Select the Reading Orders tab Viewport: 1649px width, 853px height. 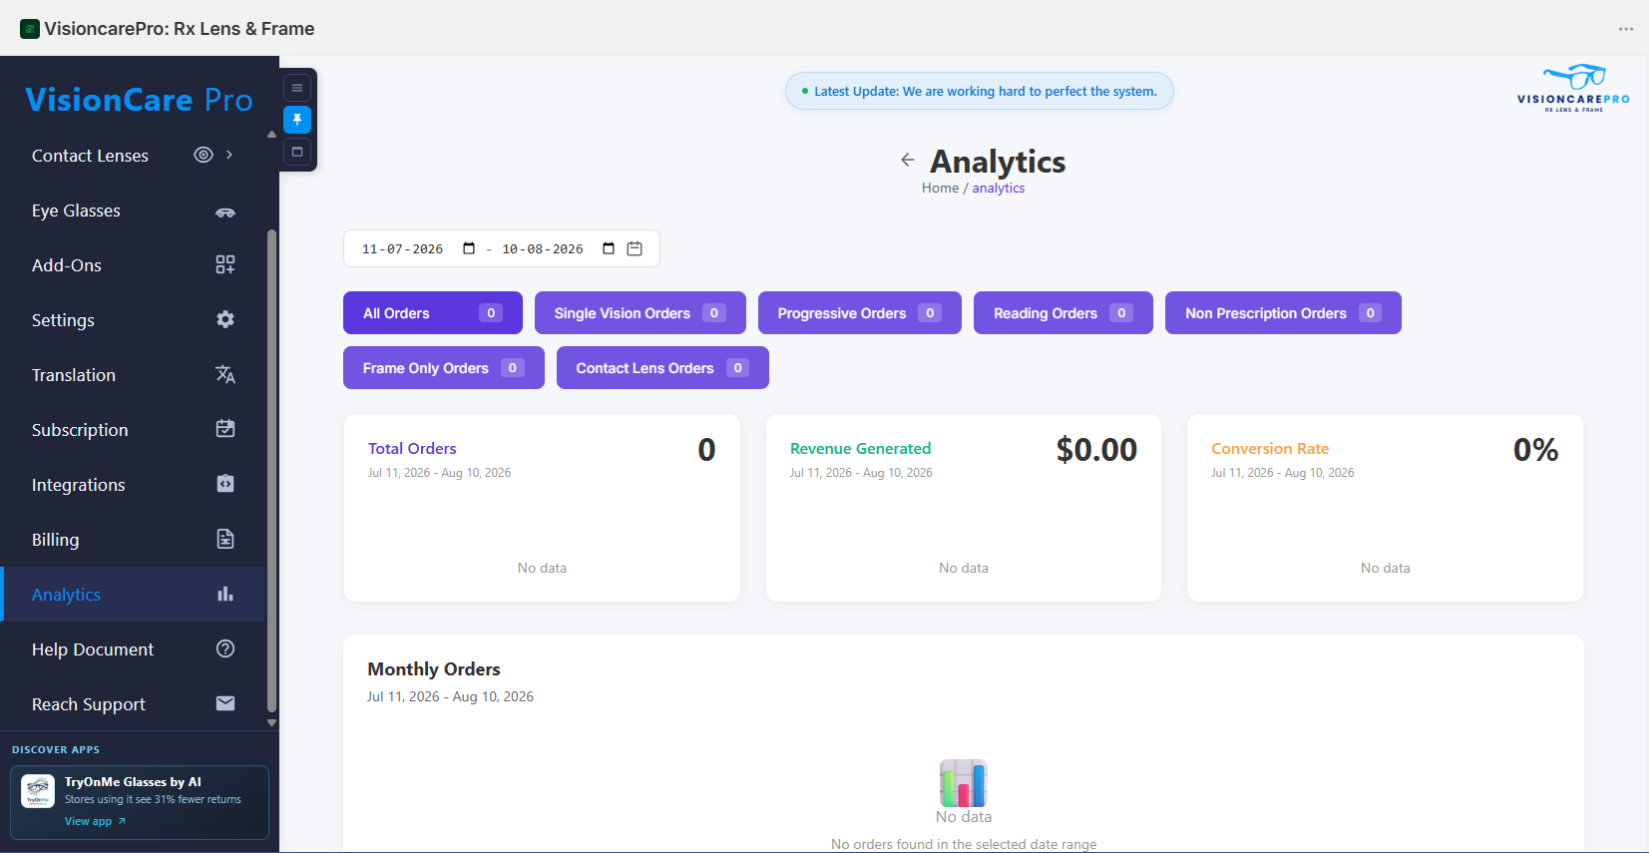(1063, 313)
